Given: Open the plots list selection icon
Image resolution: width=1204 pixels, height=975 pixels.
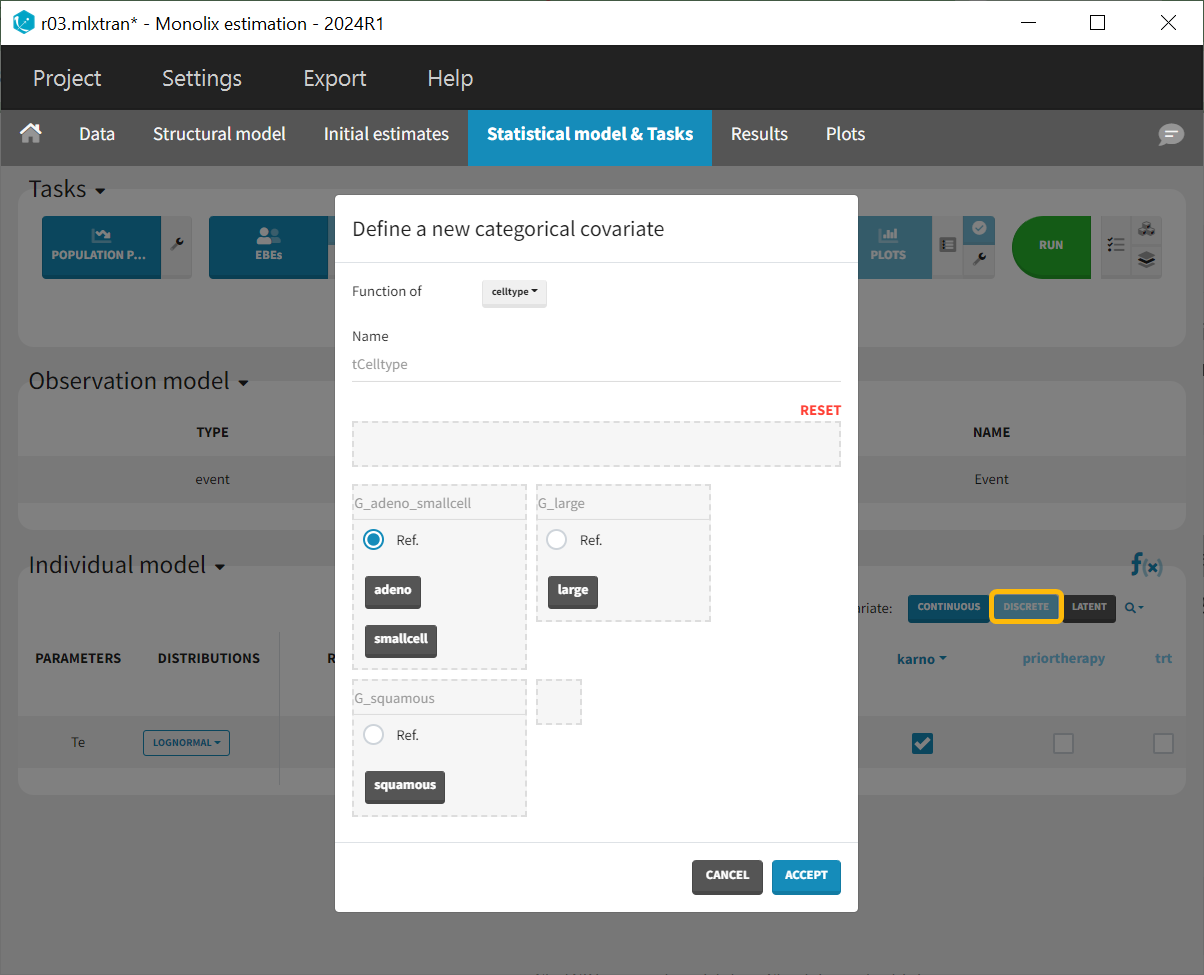Looking at the screenshot, I should 948,245.
